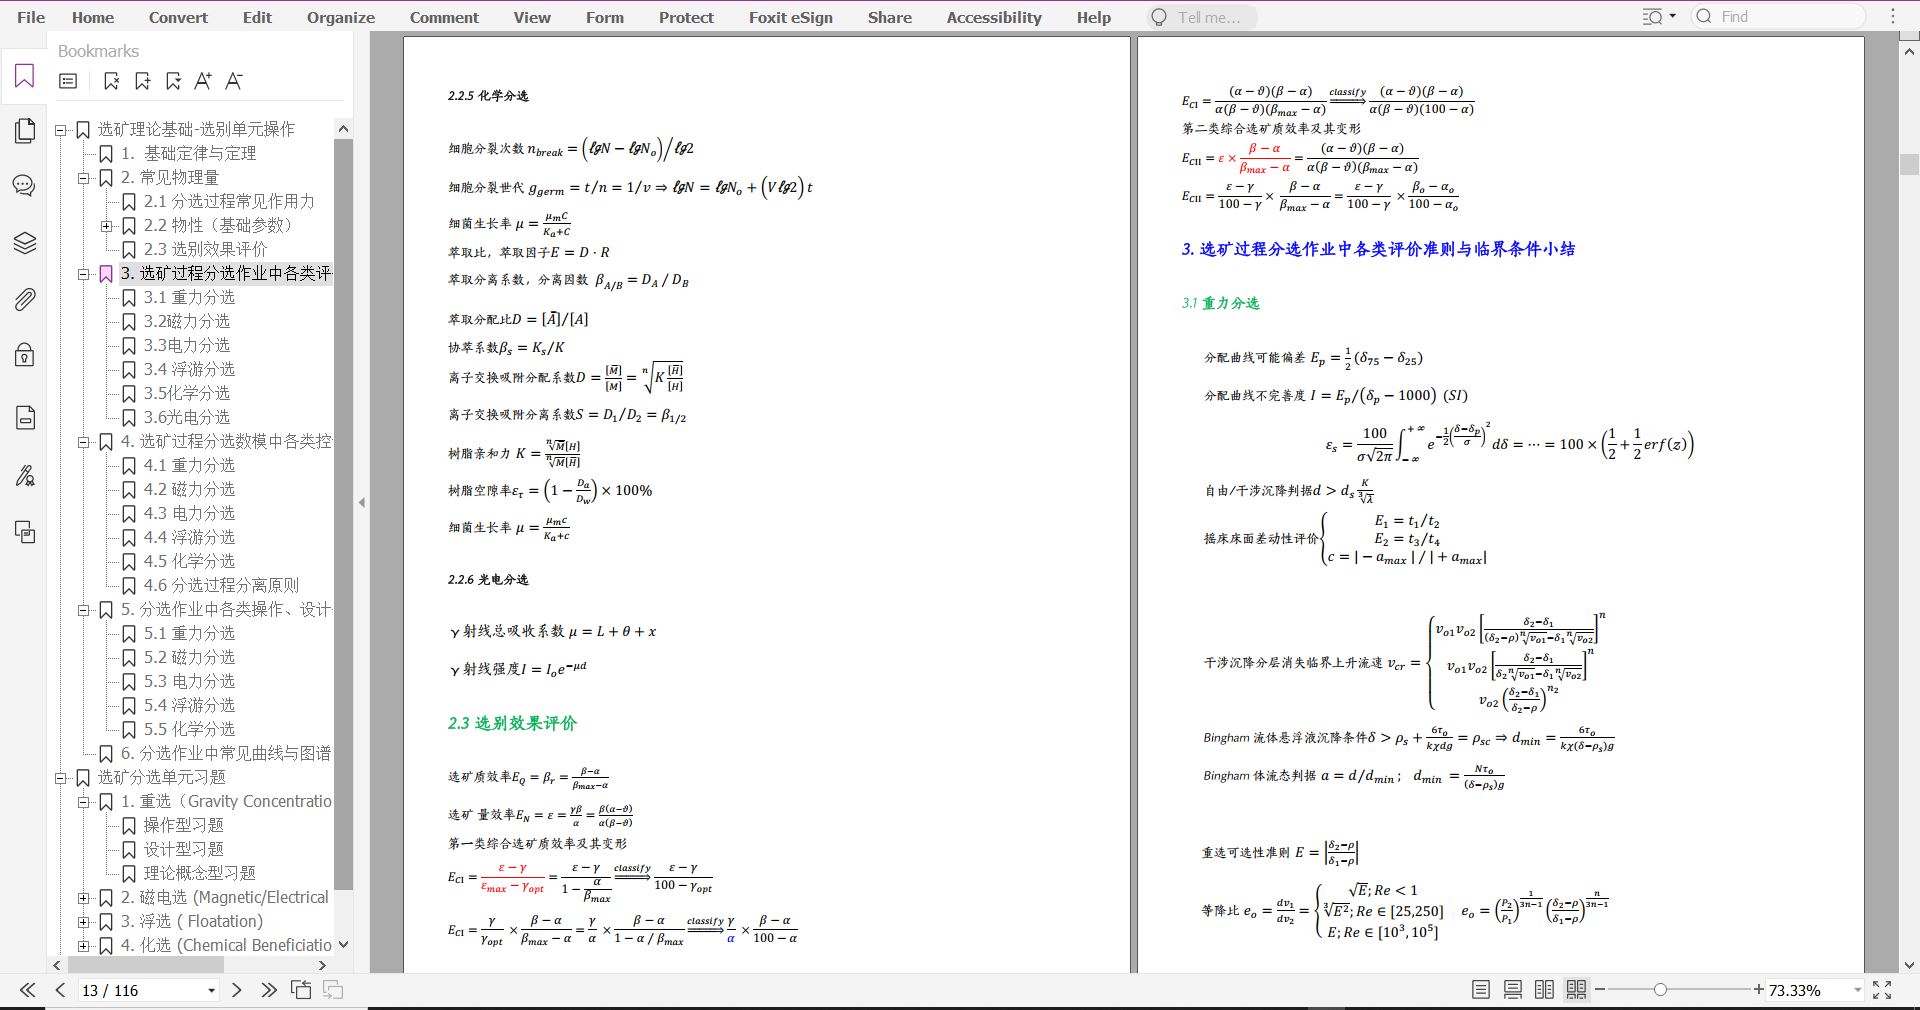Screen dimensions: 1920x1010
Task: Click the bookmarks panel horizontal scrollbar
Action: point(145,965)
